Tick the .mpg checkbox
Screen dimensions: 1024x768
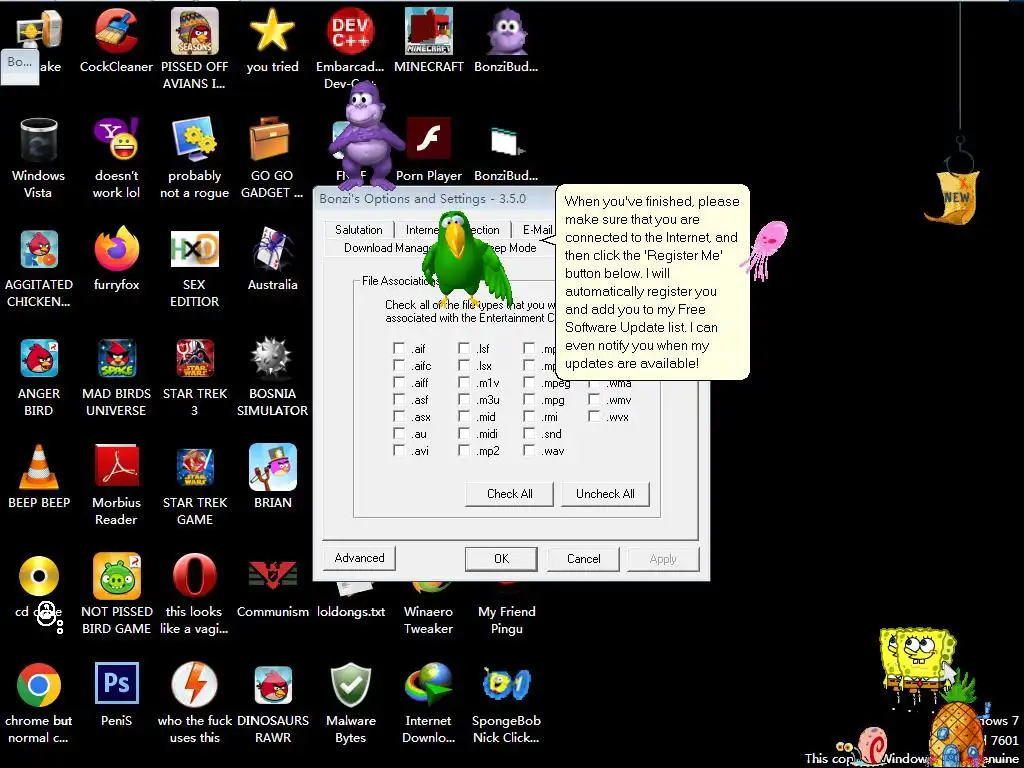point(529,400)
